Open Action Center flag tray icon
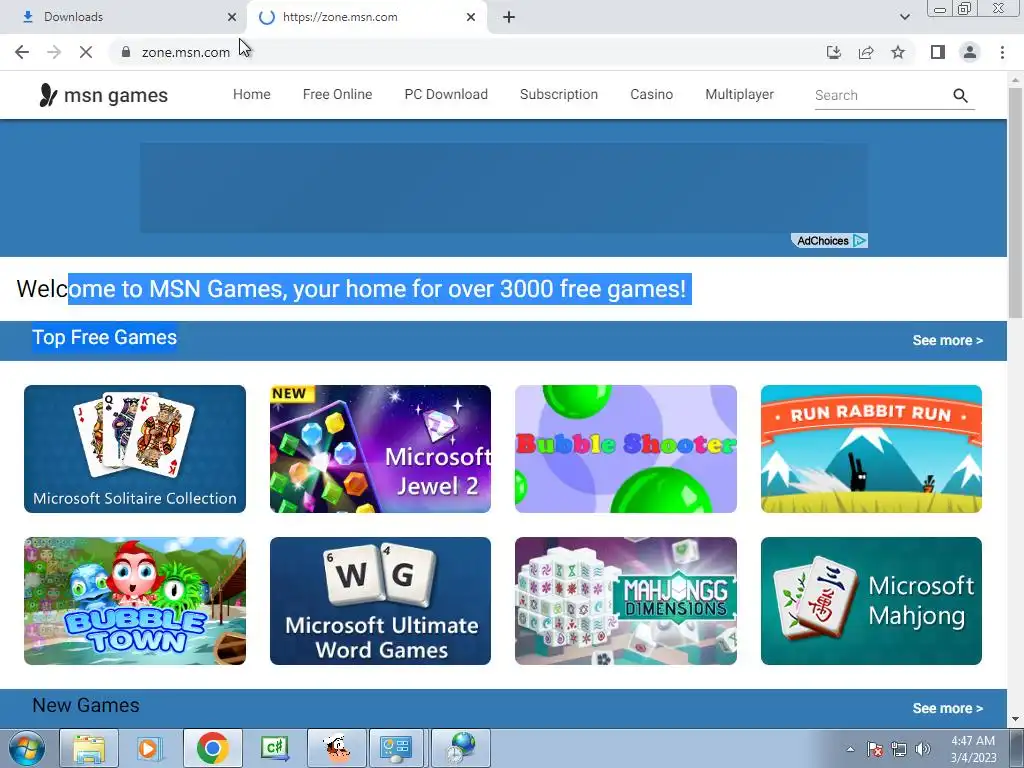Screen dimensions: 1024x768 click(x=875, y=749)
